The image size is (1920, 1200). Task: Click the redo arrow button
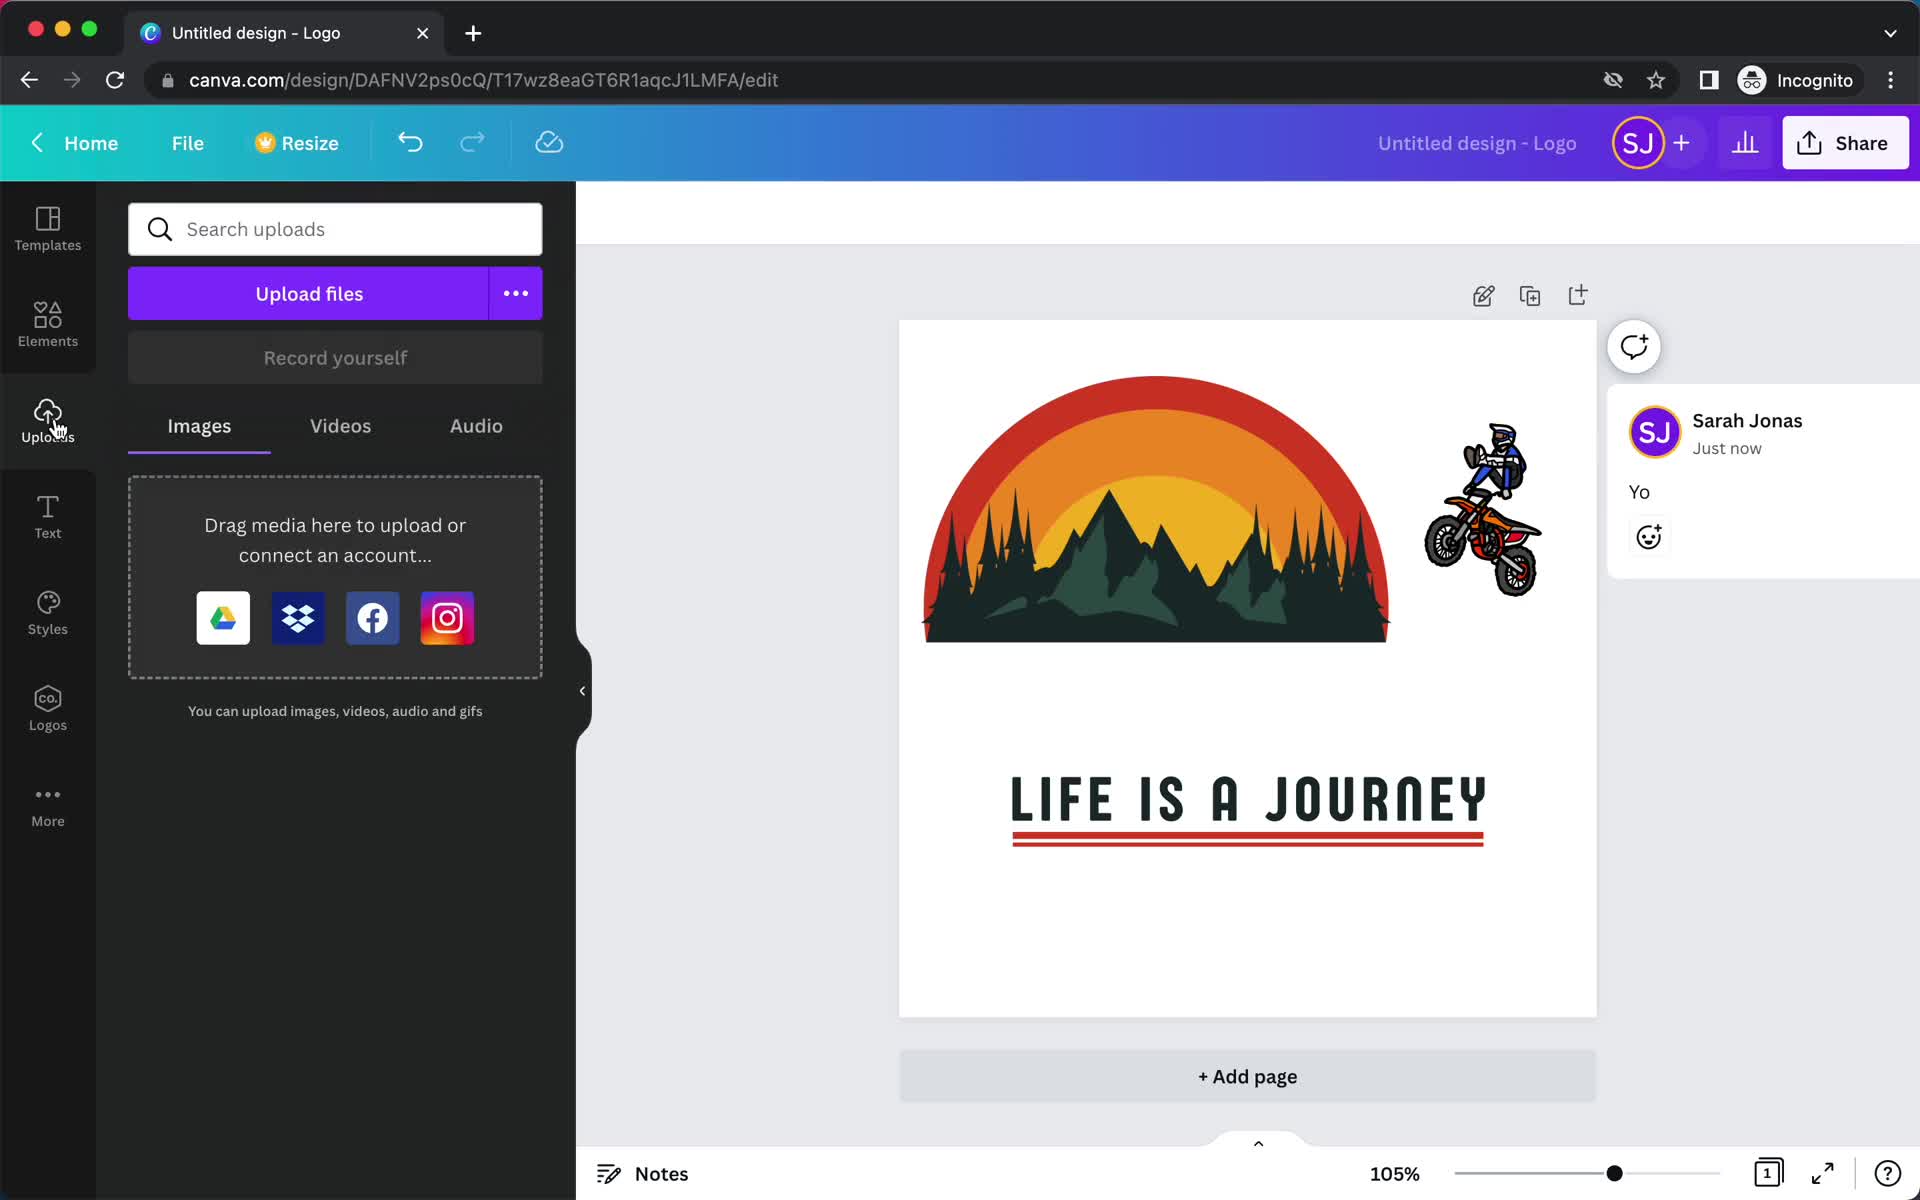pos(471,142)
